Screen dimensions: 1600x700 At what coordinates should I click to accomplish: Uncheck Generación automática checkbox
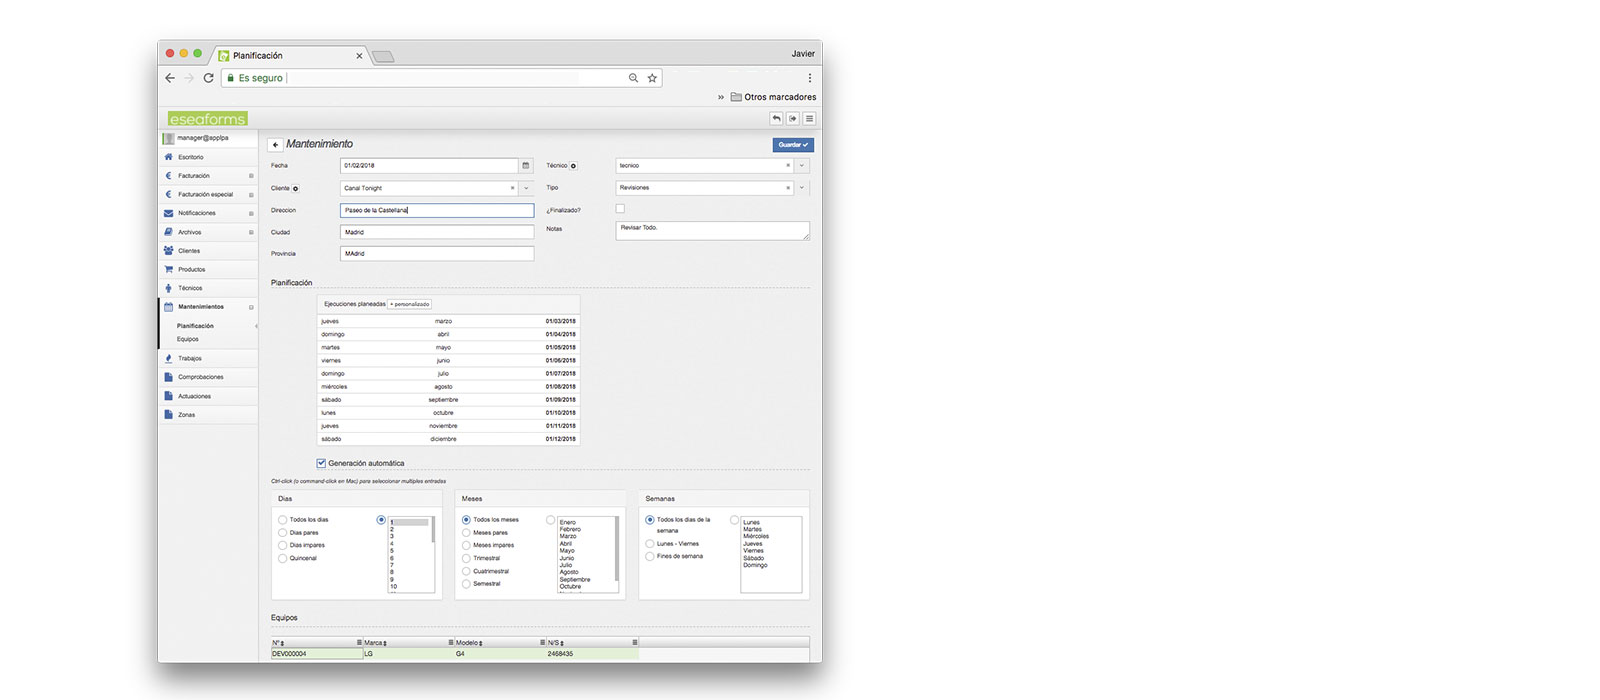click(x=321, y=463)
